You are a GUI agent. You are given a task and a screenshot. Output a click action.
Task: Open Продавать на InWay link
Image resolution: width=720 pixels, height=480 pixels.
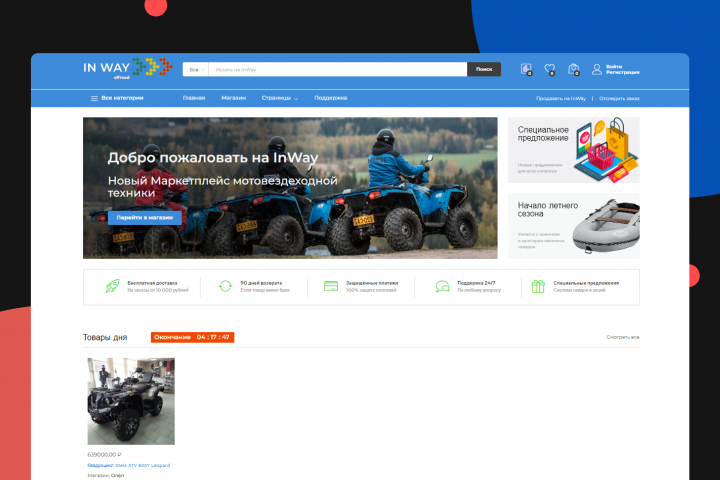(x=561, y=98)
